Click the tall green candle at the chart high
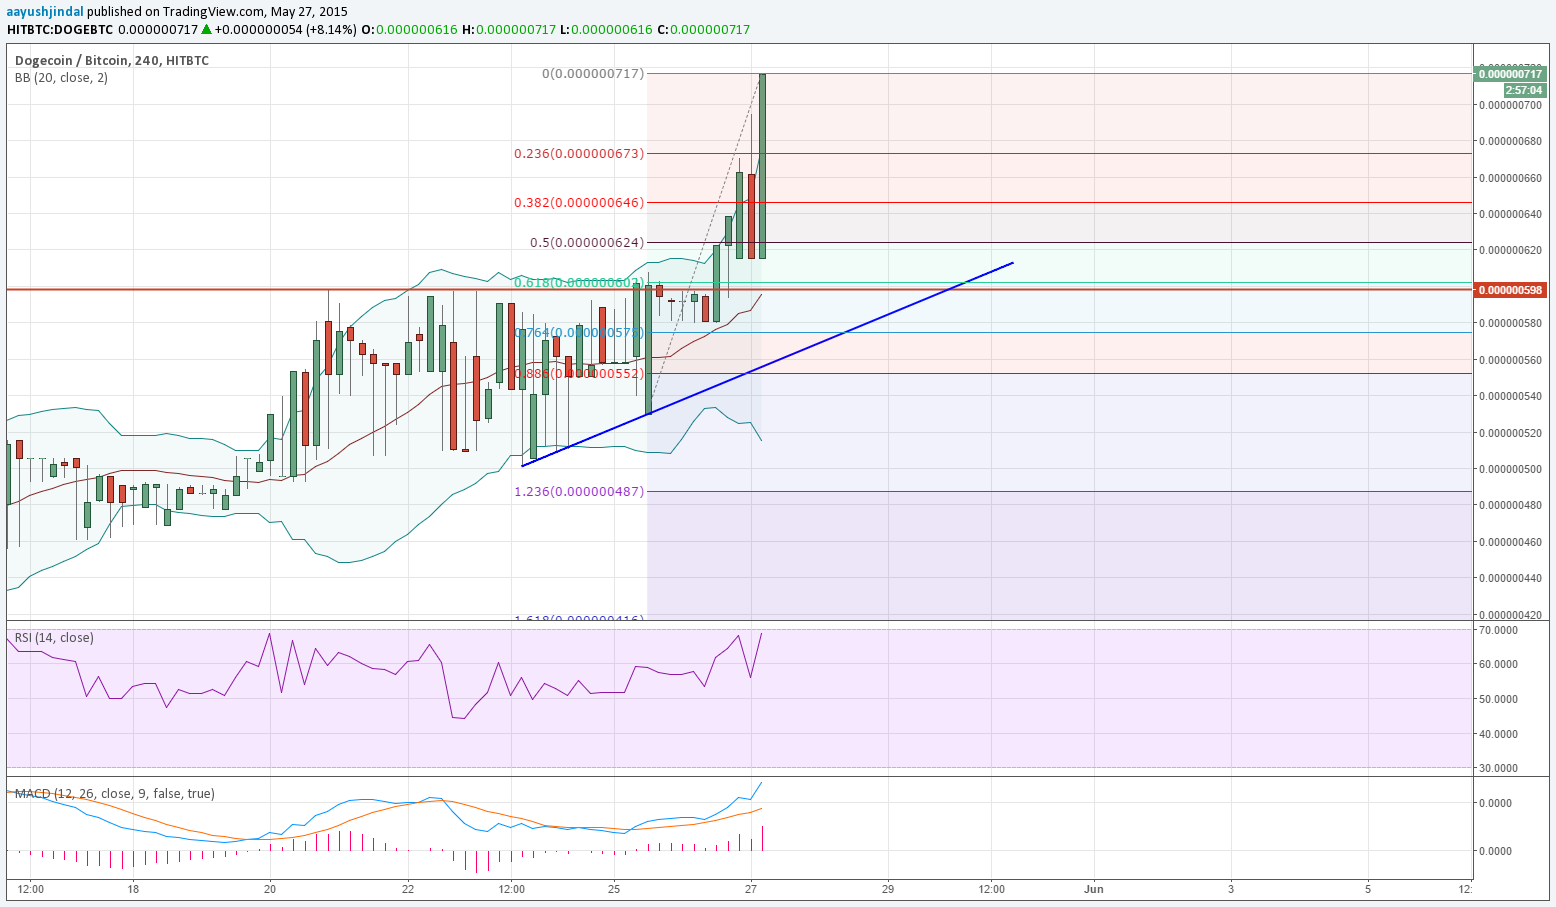1556x907 pixels. (762, 165)
